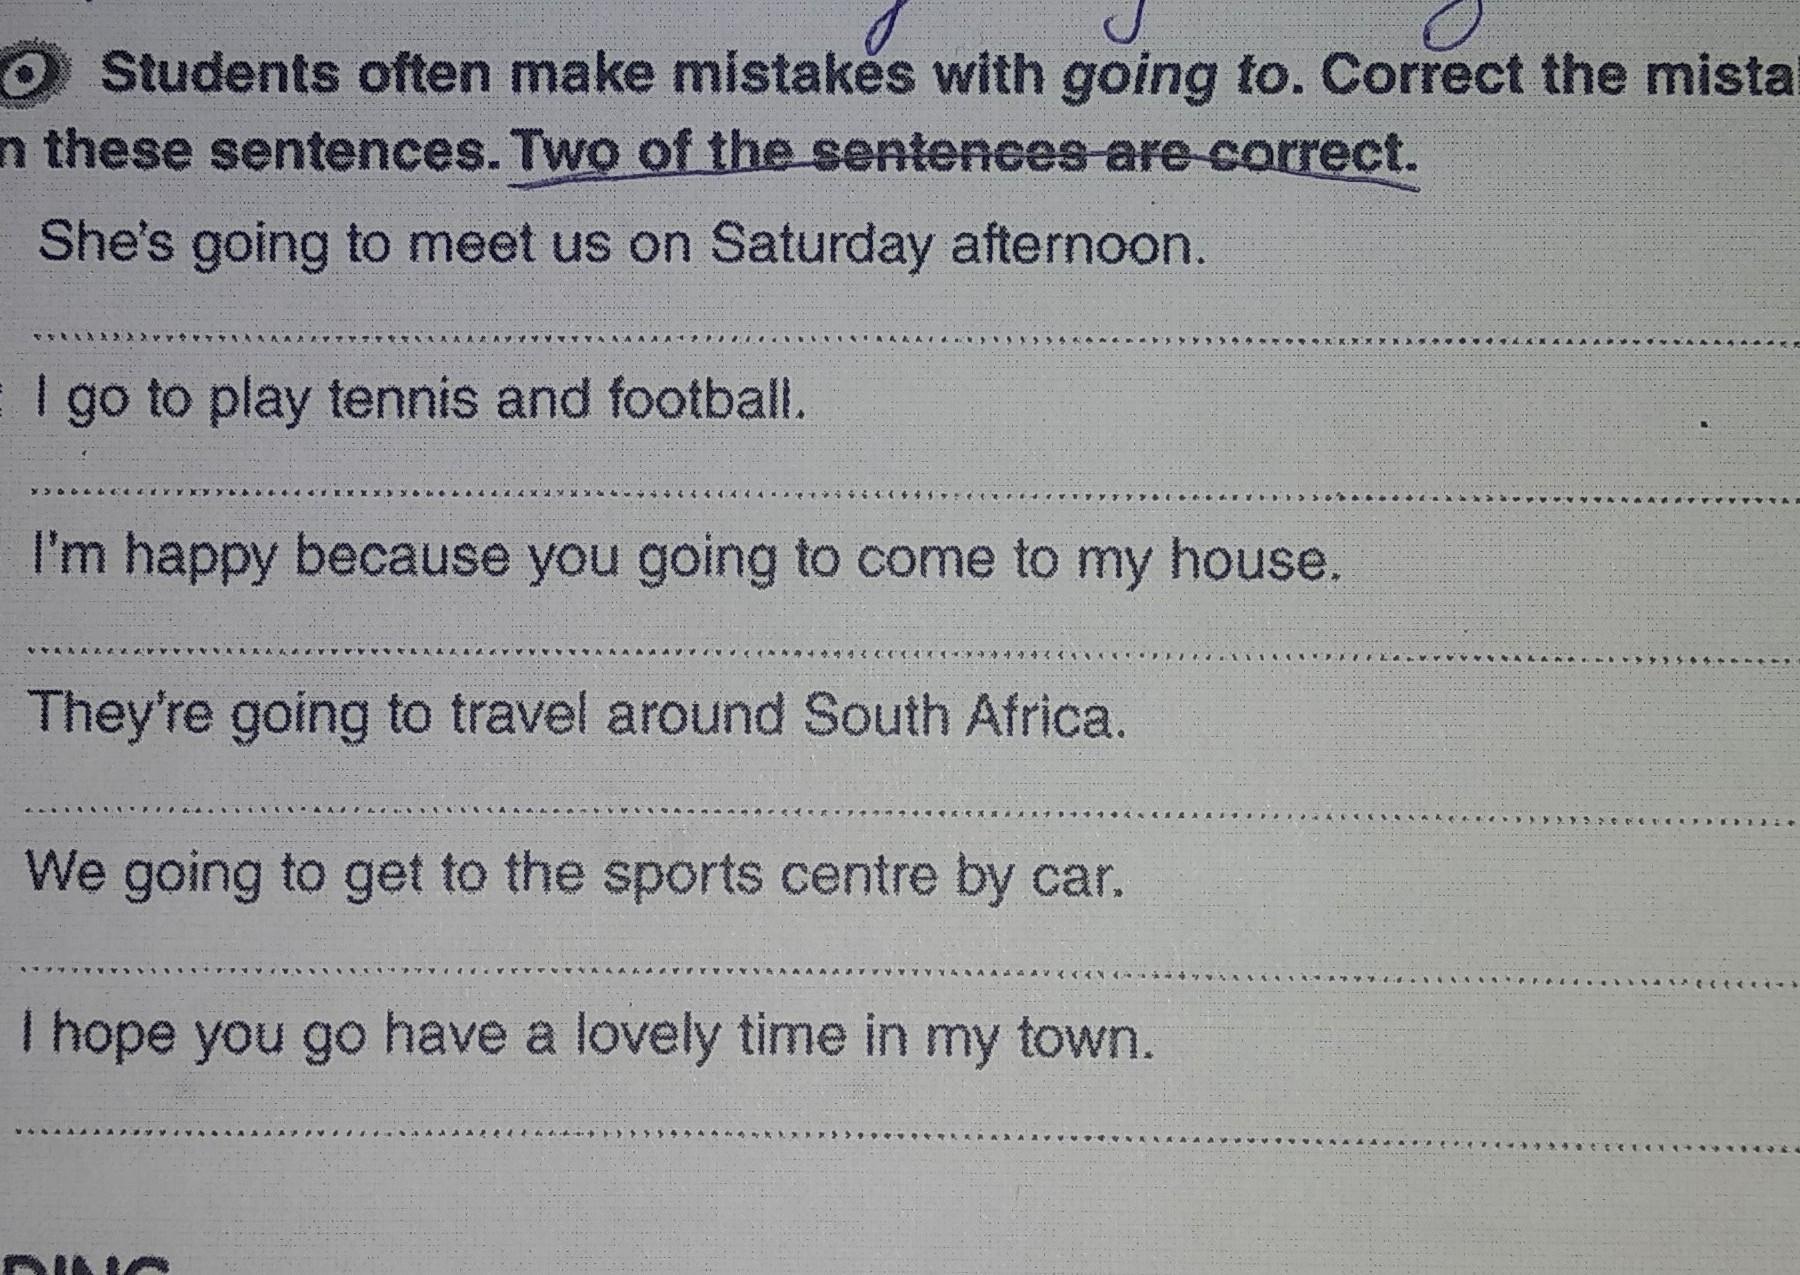Select the sentence 'They're going to travel'
The height and width of the screenshot is (1275, 1800).
(x=578, y=716)
